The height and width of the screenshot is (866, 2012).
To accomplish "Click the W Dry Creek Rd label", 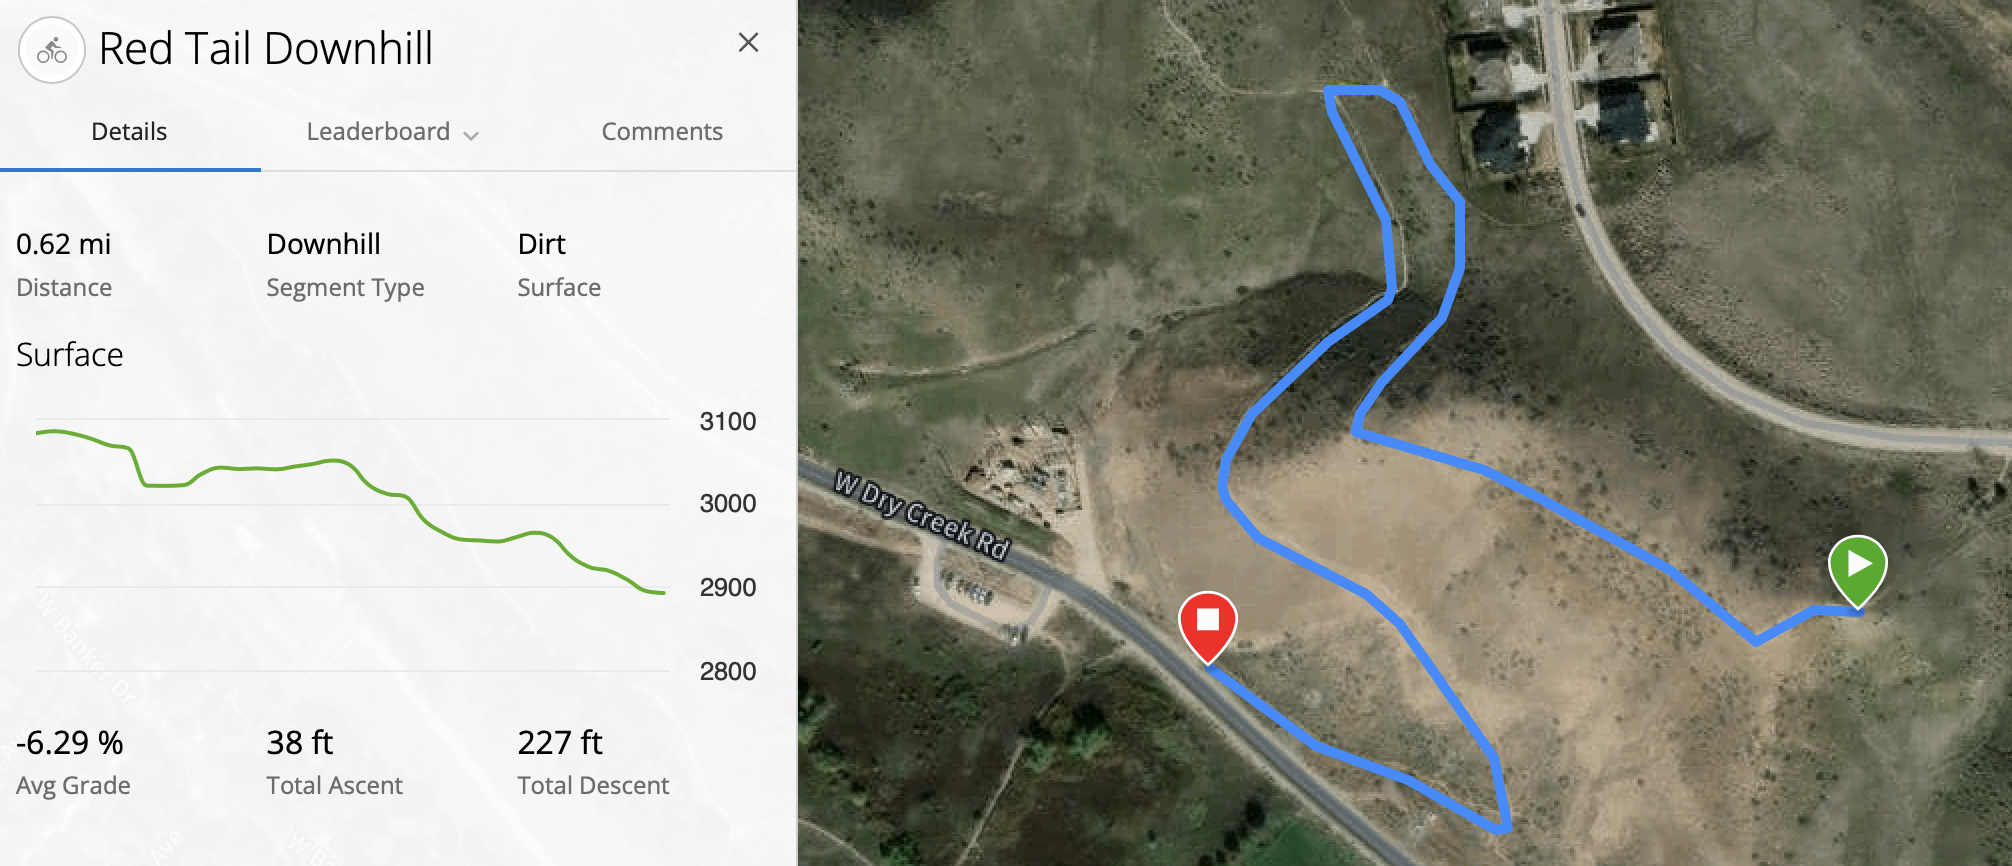I will click(922, 514).
